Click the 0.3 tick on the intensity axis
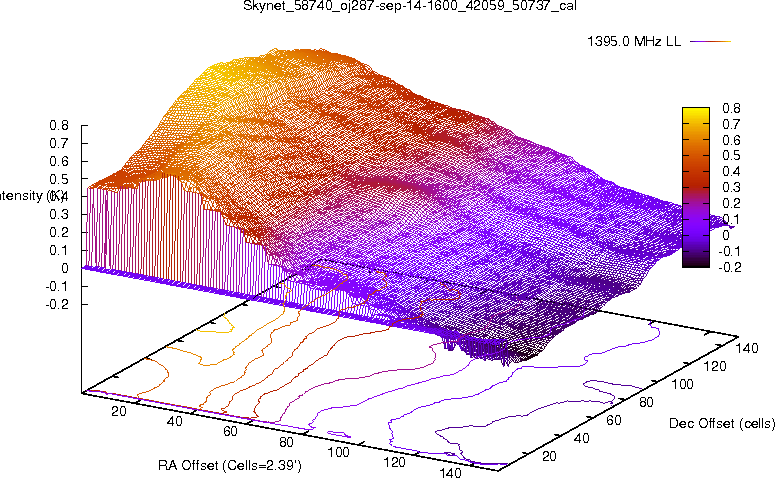The height and width of the screenshot is (478, 775). click(x=59, y=215)
